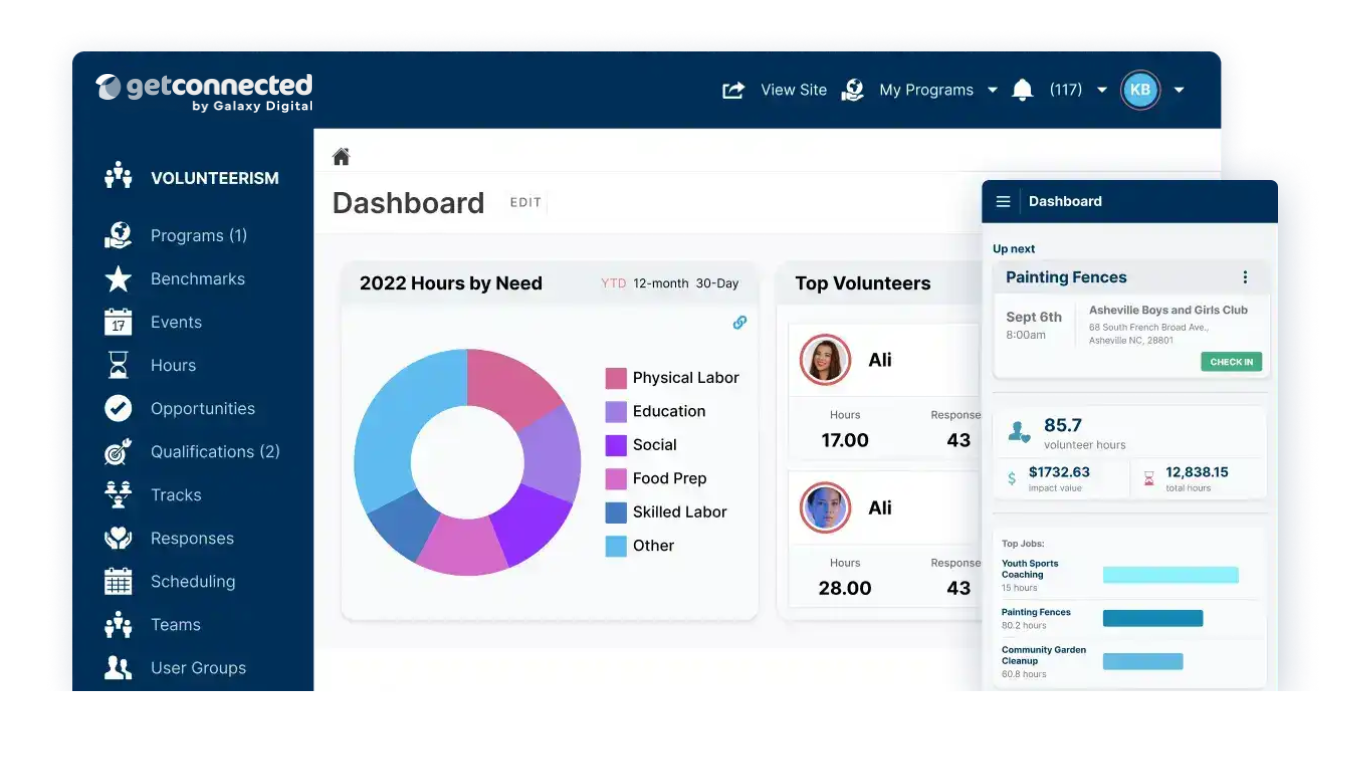Viewport: 1366px width, 768px height.
Task: Open Benchmarks from the sidebar menu
Action: (197, 279)
